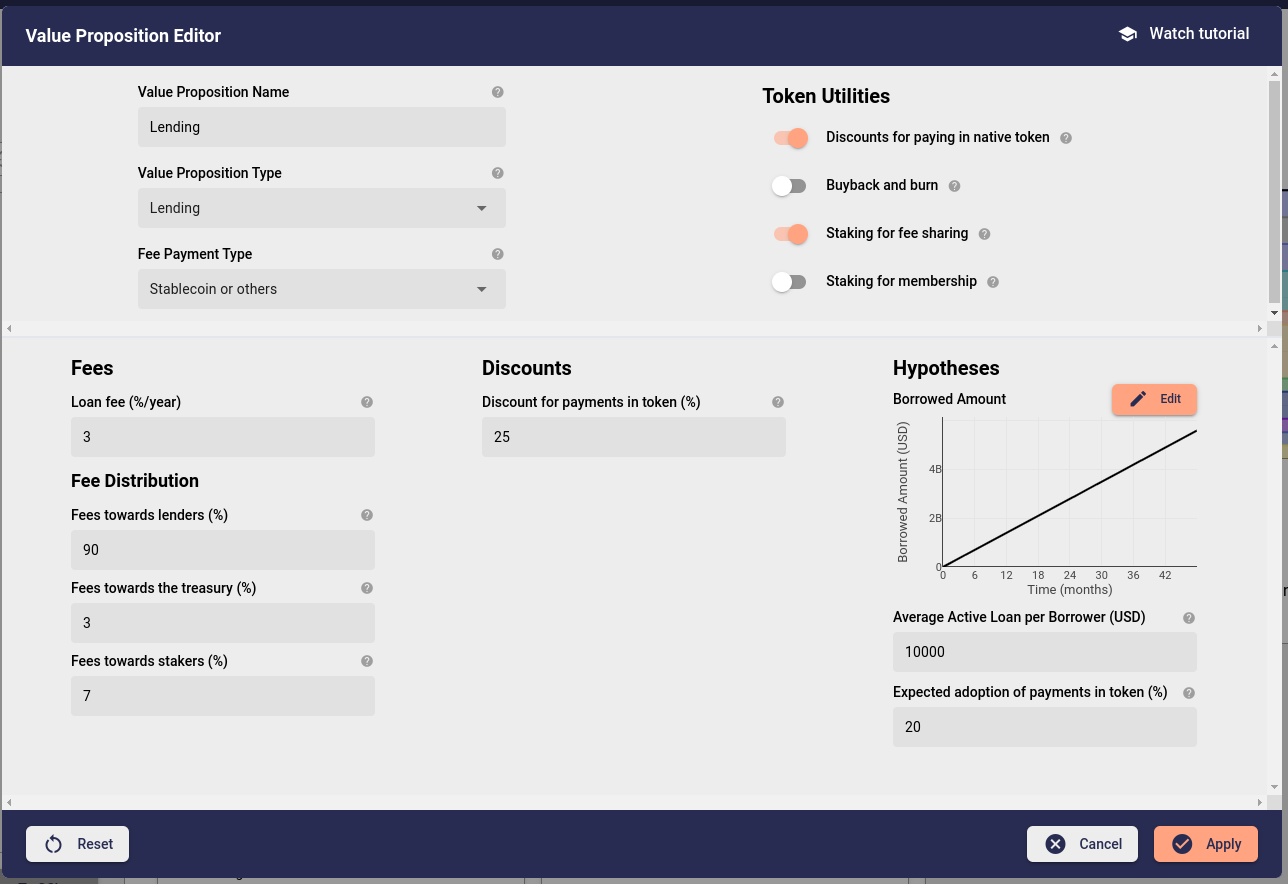Click the help icon beside Fee Payment Type
The image size is (1288, 884).
click(497, 254)
